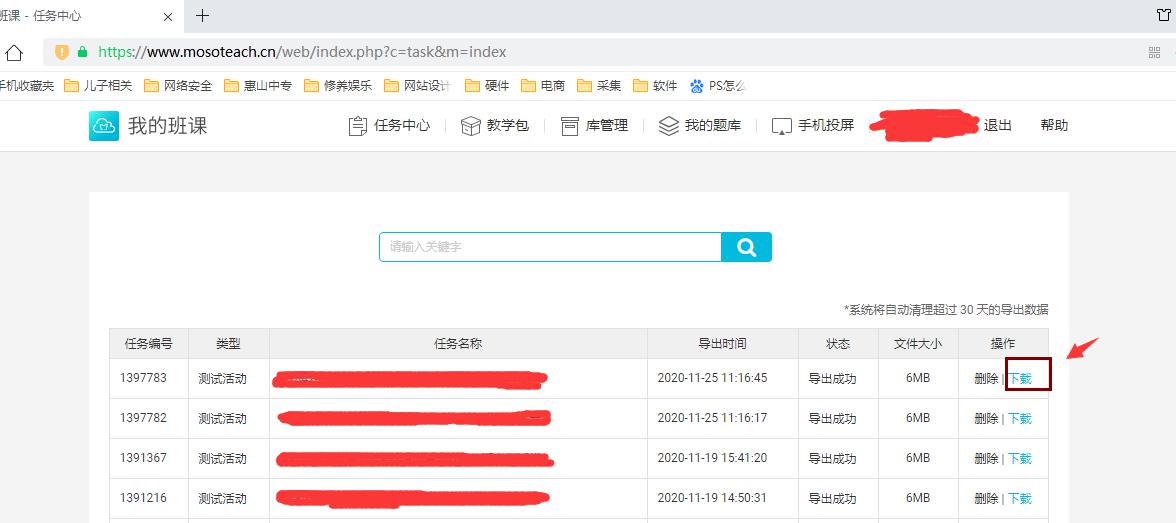Open 库管理 navigation item
The width and height of the screenshot is (1176, 523).
pyautogui.click(x=594, y=125)
